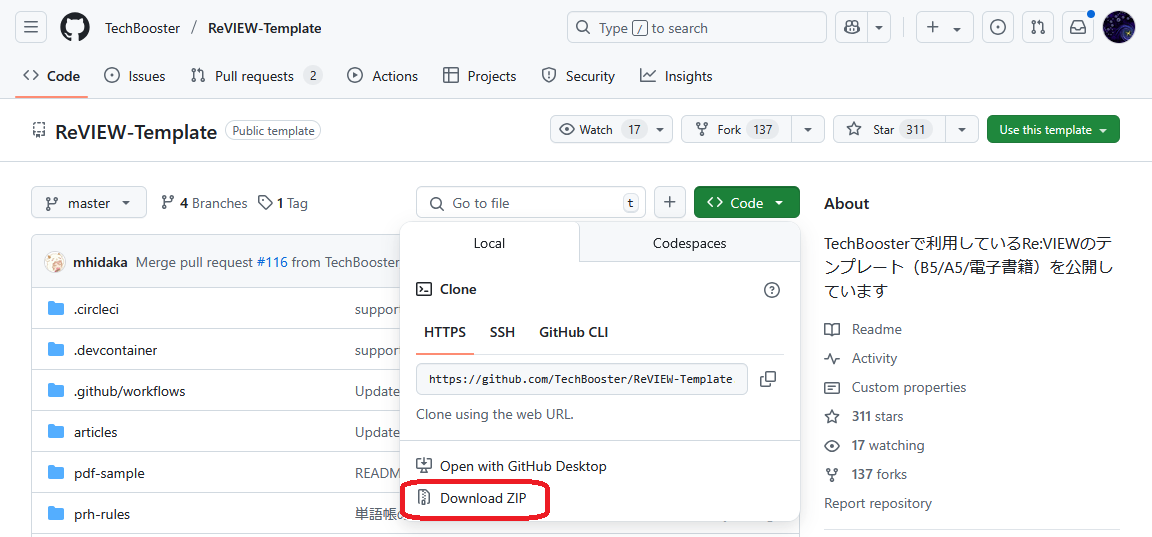Switch to the Pull requests tab
1152x537 pixels.
(256, 76)
